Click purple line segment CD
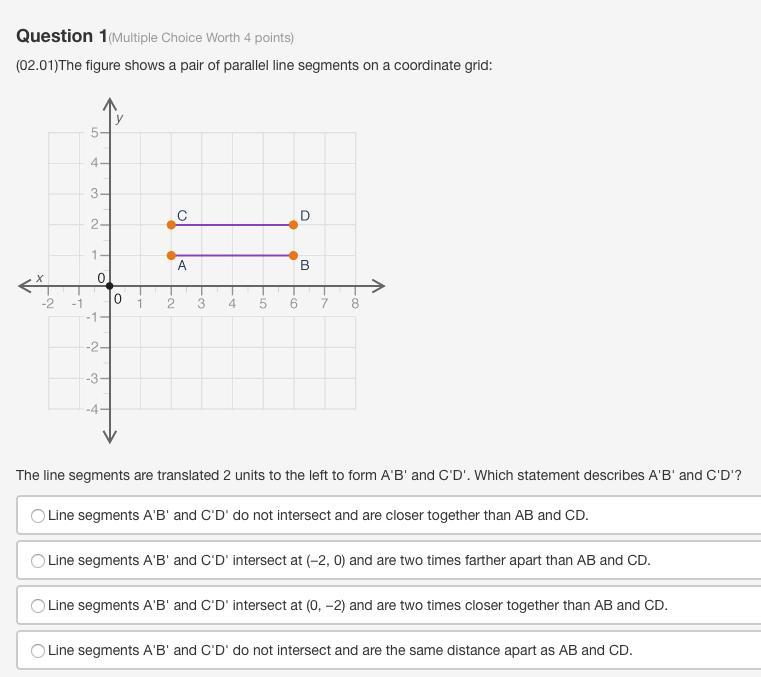Image resolution: width=761 pixels, height=677 pixels. coord(232,225)
